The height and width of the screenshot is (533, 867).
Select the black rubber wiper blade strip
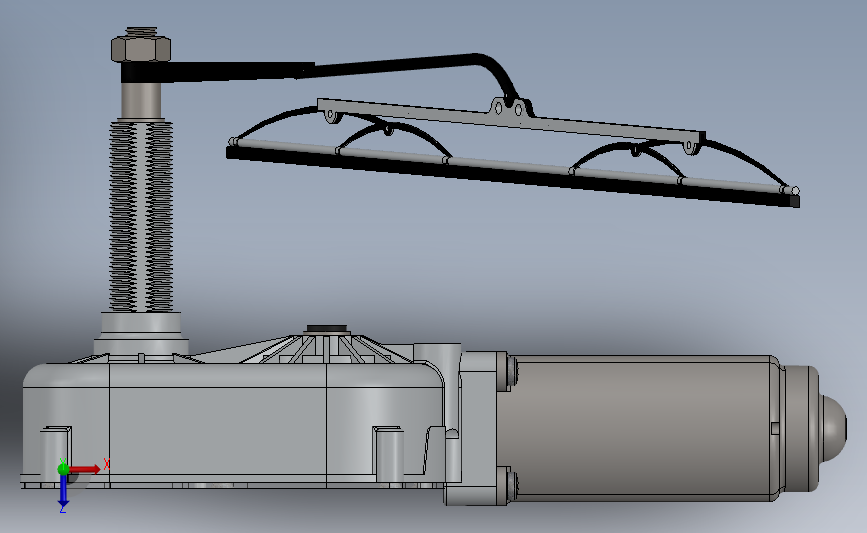(x=511, y=177)
